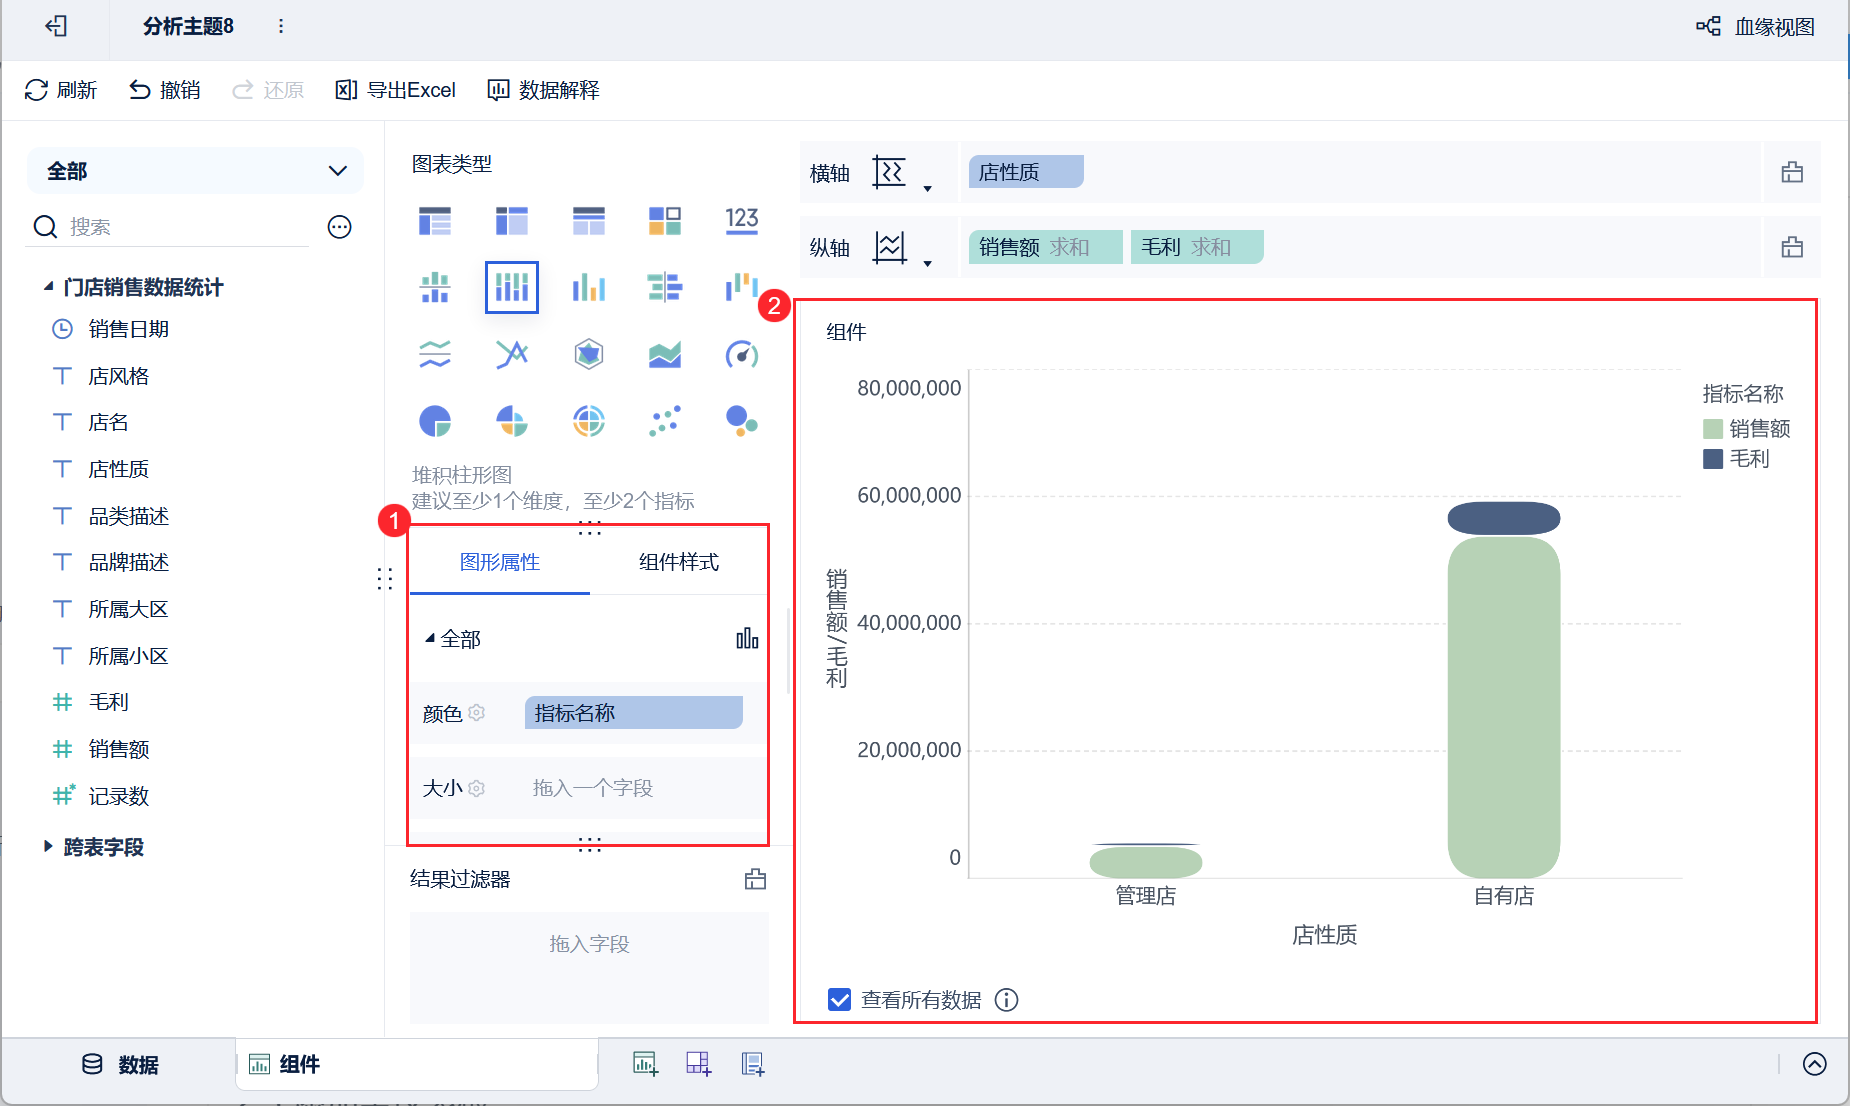The height and width of the screenshot is (1106, 1850).
Task: Select the gauge dashboard chart icon
Action: pyautogui.click(x=741, y=354)
